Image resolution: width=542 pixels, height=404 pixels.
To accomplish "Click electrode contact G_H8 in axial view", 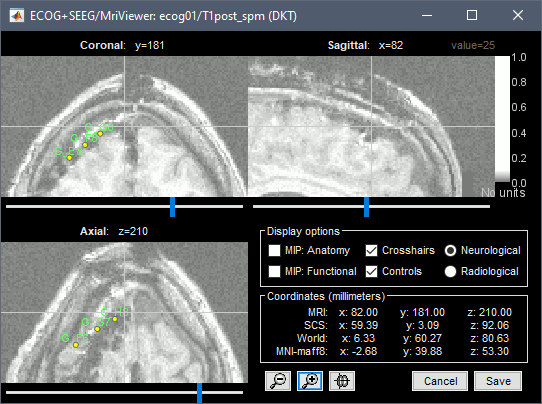I will 115,319.
